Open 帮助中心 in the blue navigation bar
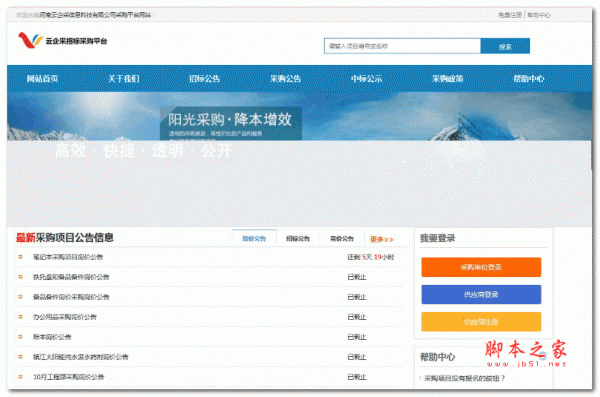The height and width of the screenshot is (397, 600). 529,78
